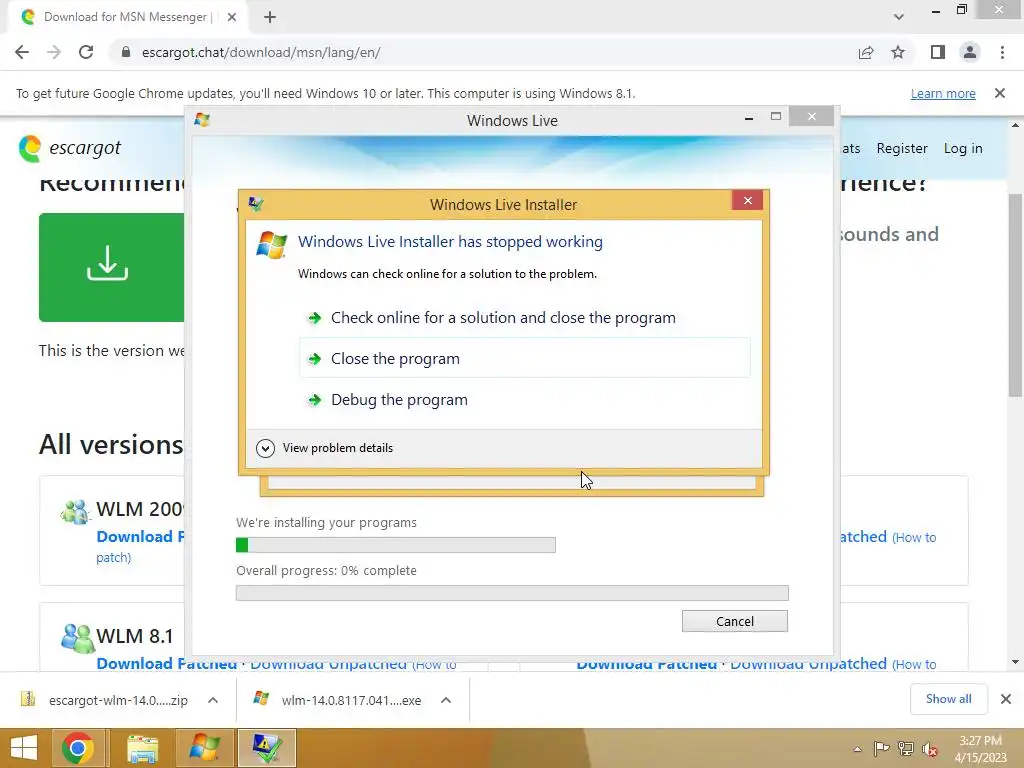The height and width of the screenshot is (768, 1024).
Task: Open Action Center flag icon
Action: pos(882,748)
